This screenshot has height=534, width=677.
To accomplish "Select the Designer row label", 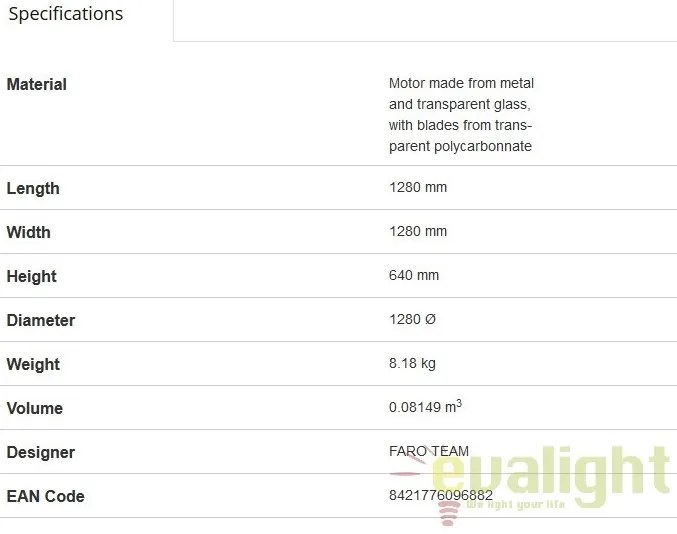I will [x=41, y=453].
